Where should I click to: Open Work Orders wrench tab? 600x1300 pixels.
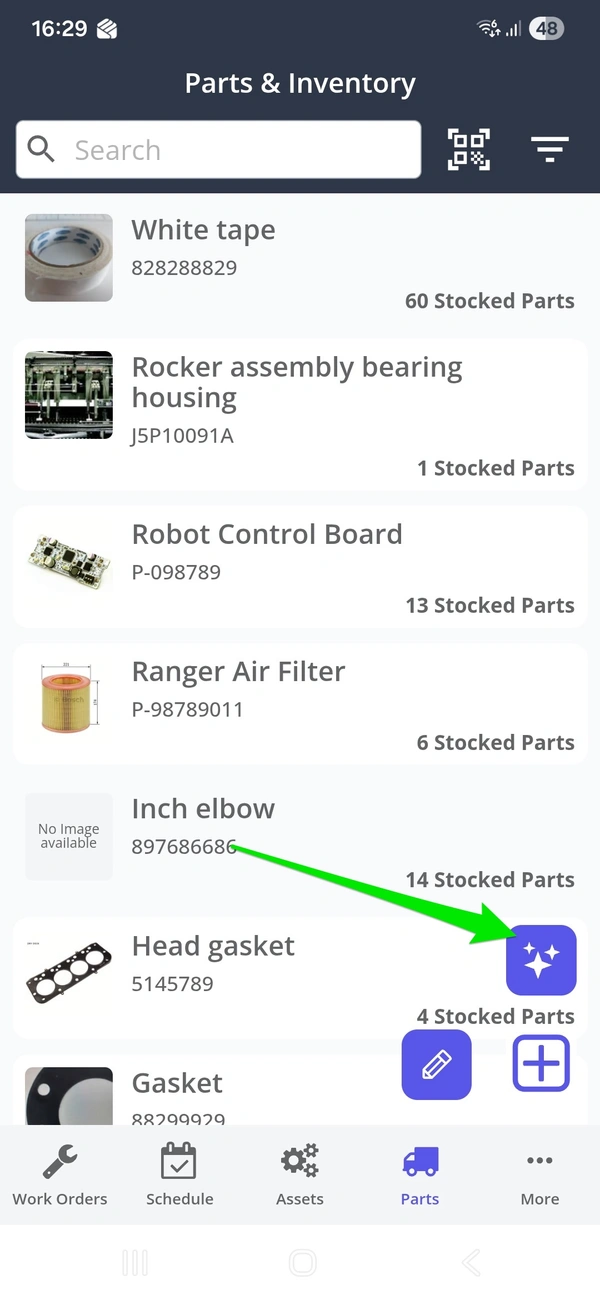coord(60,1175)
